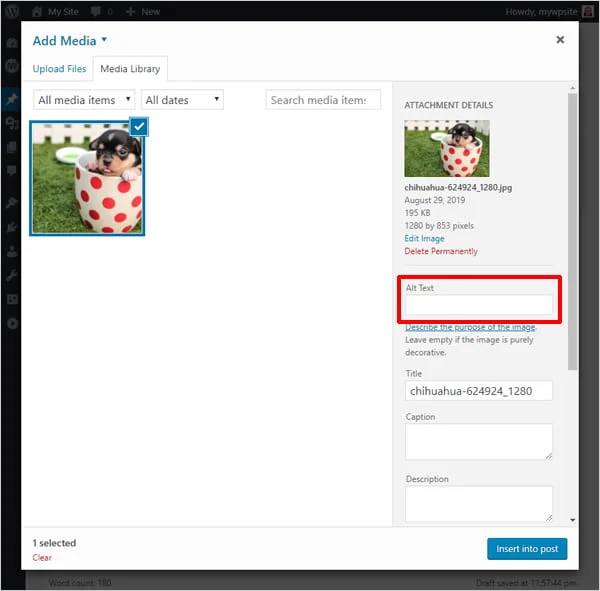Open the Users icon in the sidebar
Screen dimensions: 600x591
[12, 251]
